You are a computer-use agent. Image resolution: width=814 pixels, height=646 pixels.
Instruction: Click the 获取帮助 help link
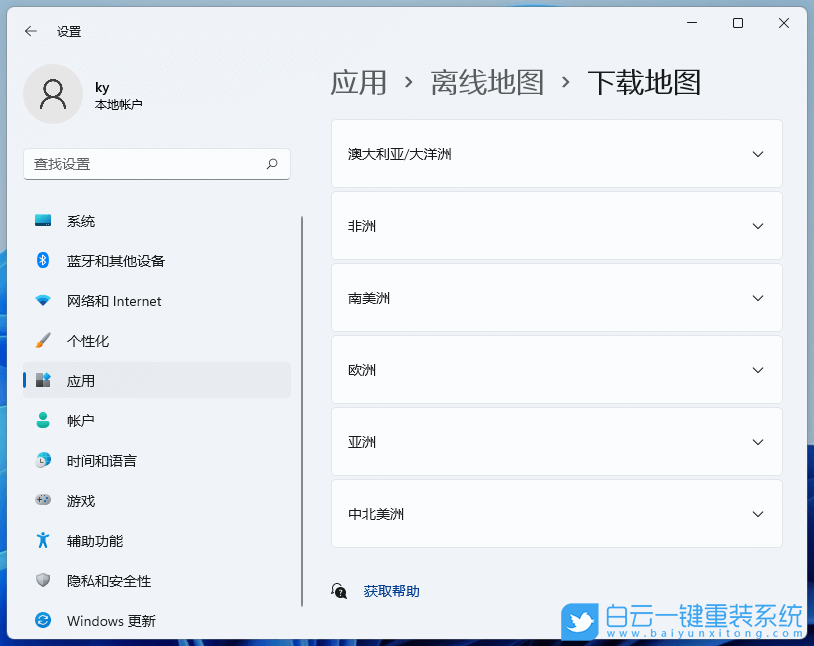[x=391, y=591]
